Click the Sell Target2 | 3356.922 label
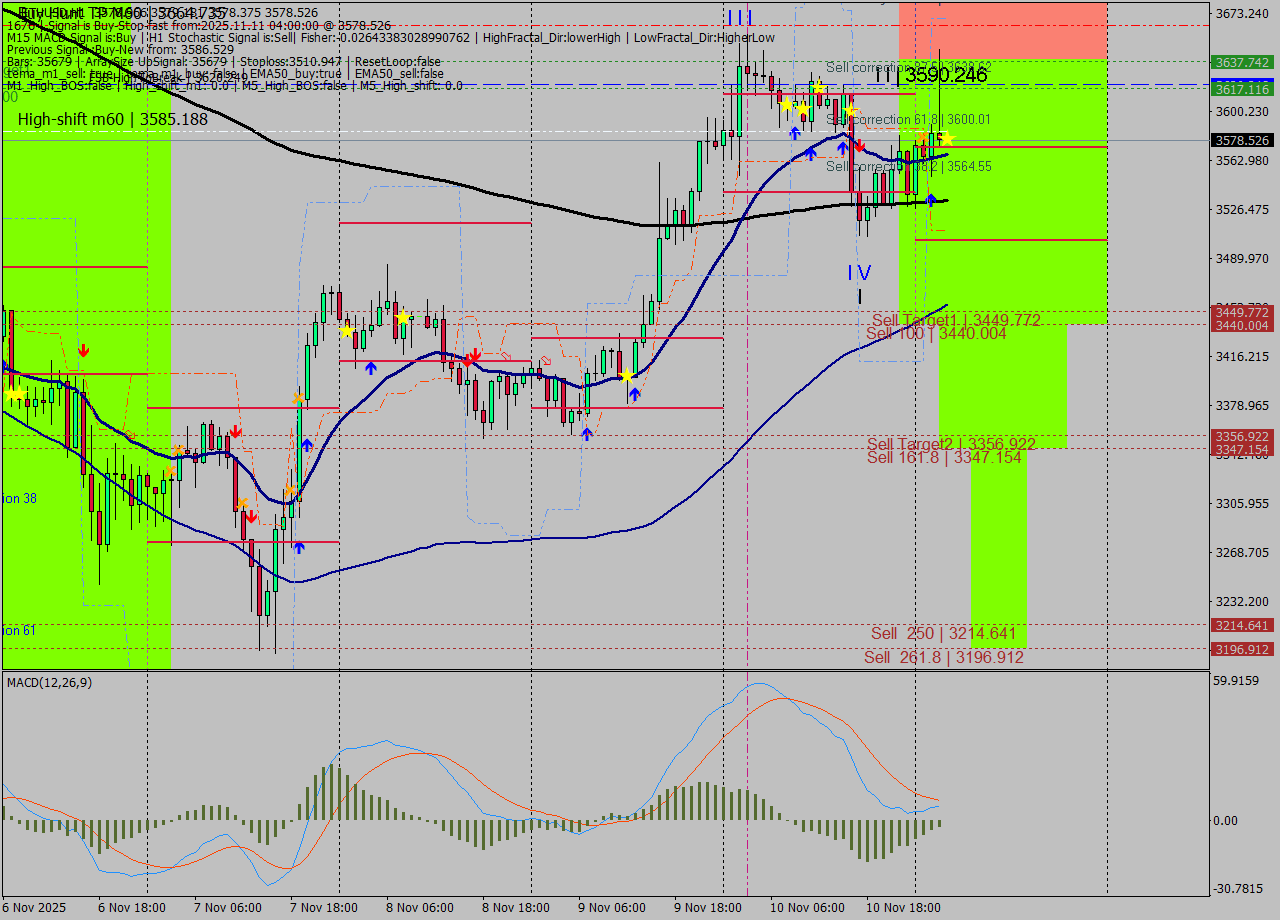The image size is (1280, 920). pyautogui.click(x=950, y=443)
